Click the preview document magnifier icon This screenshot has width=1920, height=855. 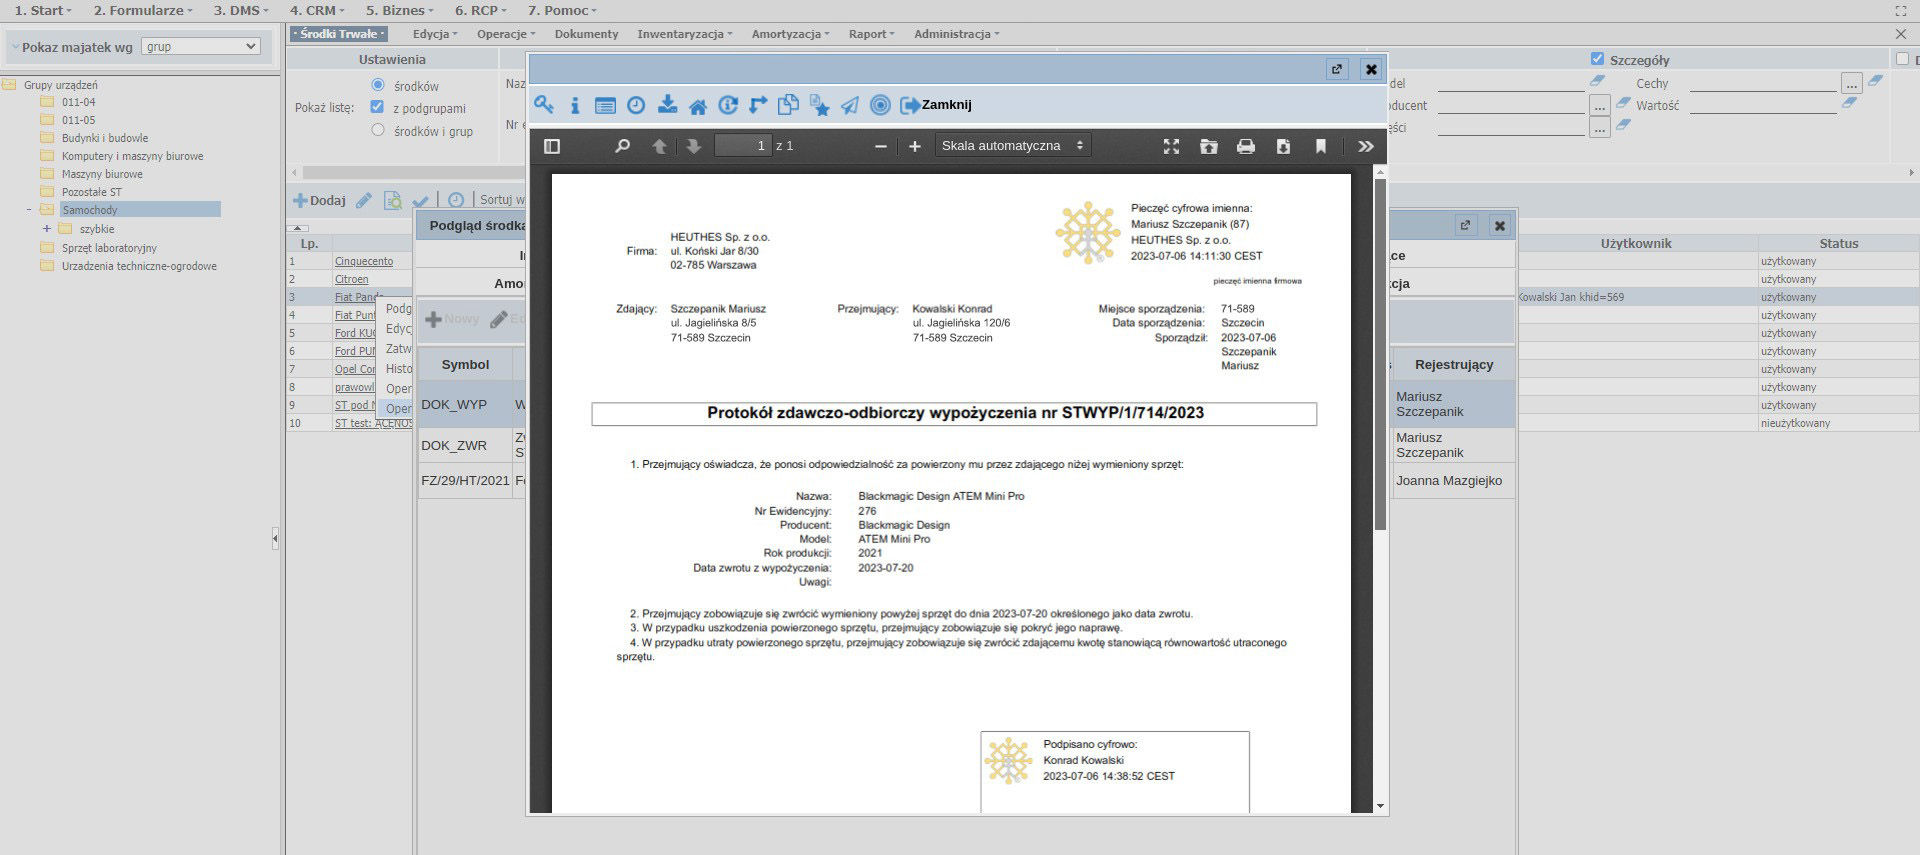(392, 200)
